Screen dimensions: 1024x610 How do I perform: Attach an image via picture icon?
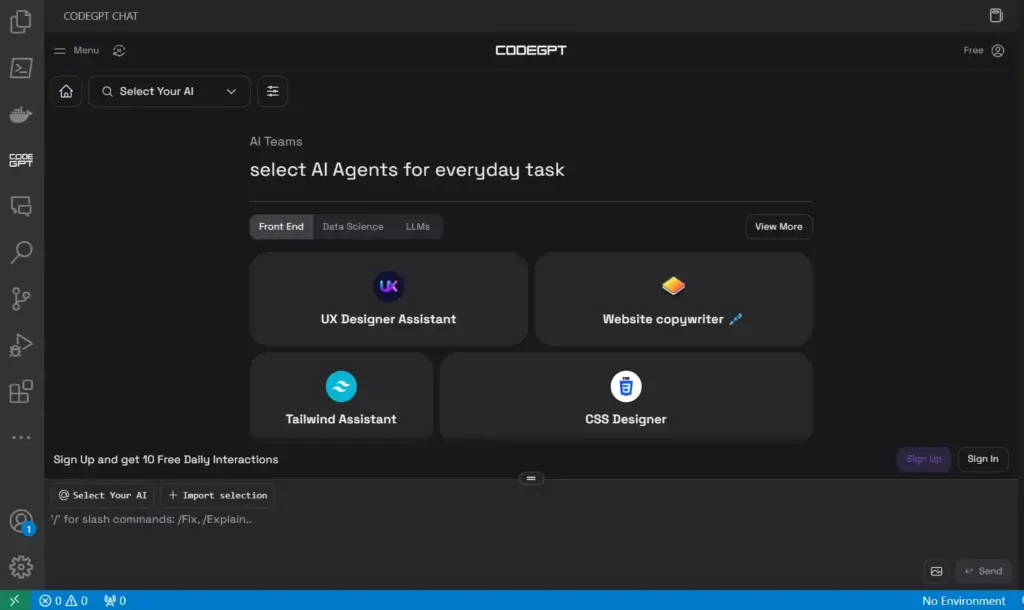pos(936,571)
